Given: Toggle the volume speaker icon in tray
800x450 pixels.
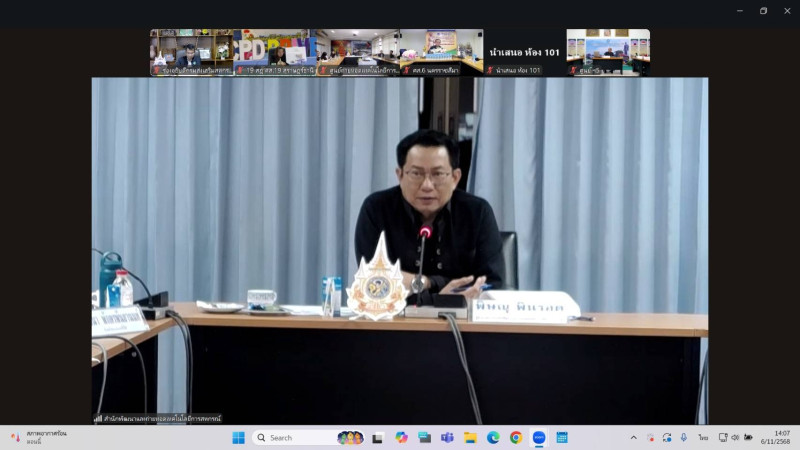Looking at the screenshot, I should [735, 438].
